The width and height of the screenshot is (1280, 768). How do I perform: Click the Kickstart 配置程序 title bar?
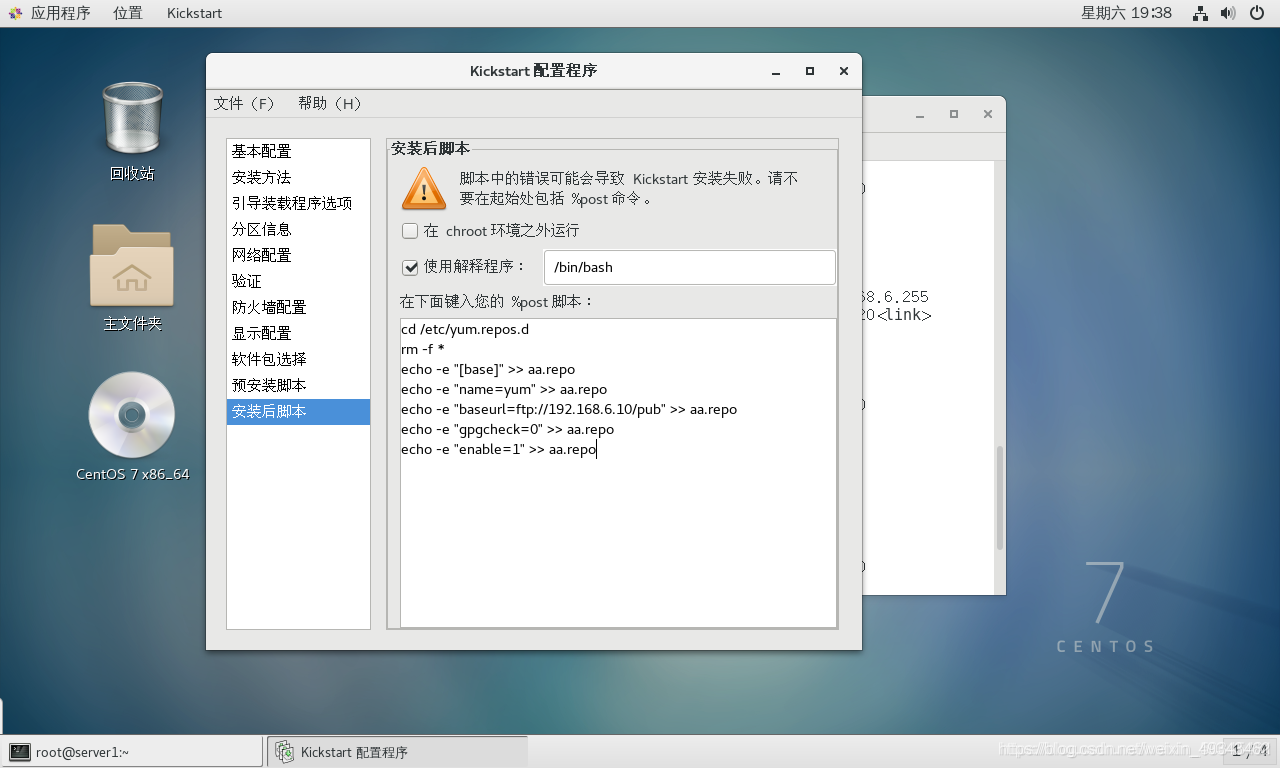click(x=533, y=71)
